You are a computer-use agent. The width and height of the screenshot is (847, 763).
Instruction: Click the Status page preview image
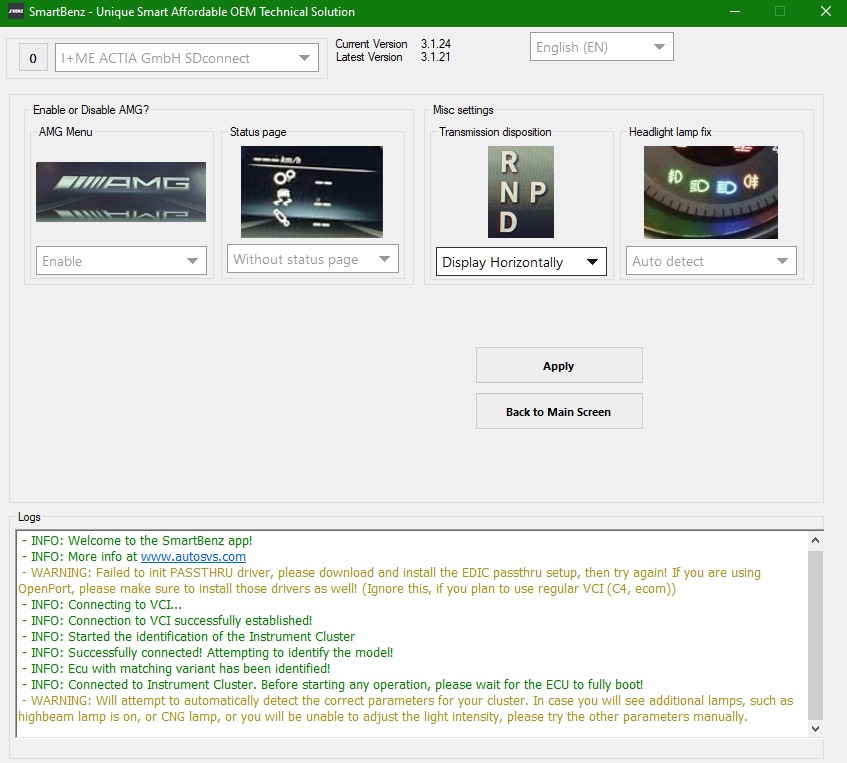pos(312,192)
